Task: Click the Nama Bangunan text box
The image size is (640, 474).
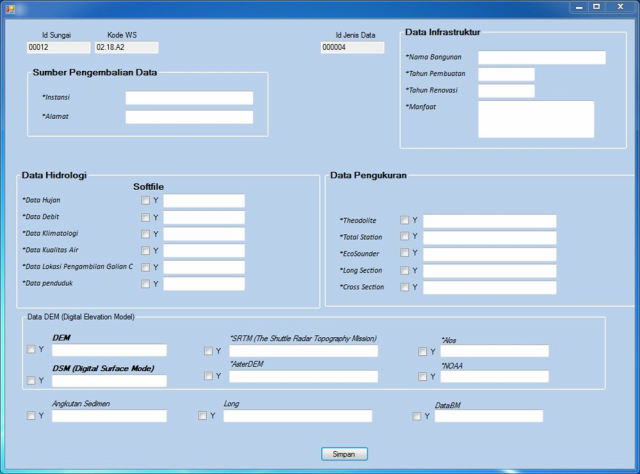Action: [x=541, y=58]
